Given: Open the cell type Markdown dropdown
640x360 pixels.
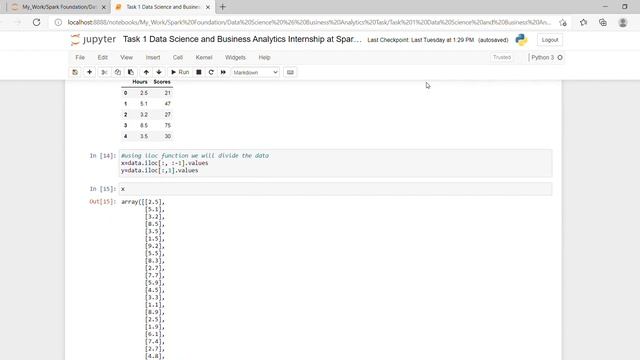Looking at the screenshot, I should pos(256,72).
